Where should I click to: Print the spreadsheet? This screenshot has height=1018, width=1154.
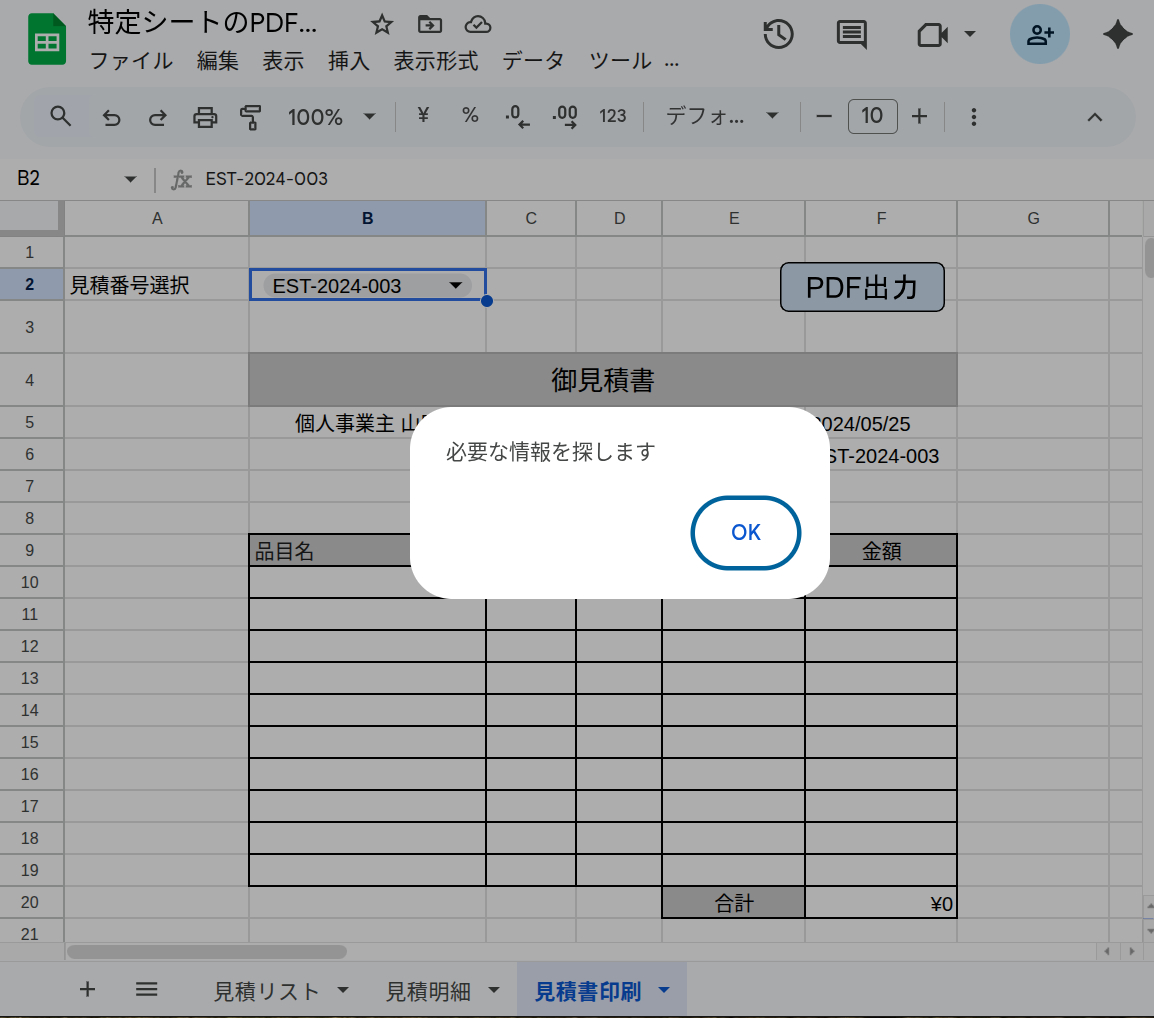click(205, 117)
